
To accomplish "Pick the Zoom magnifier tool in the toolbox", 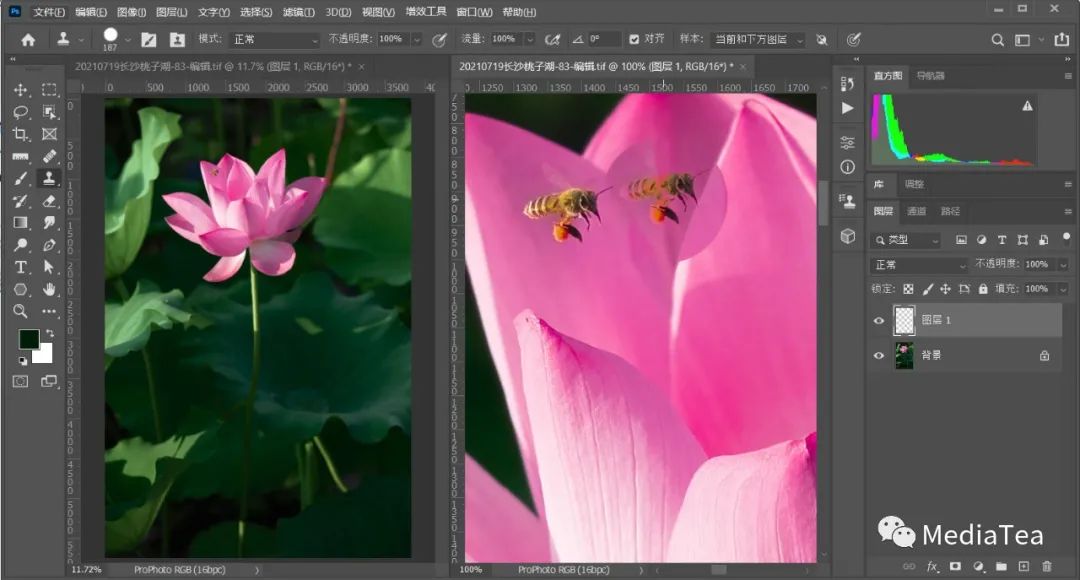I will tap(20, 311).
